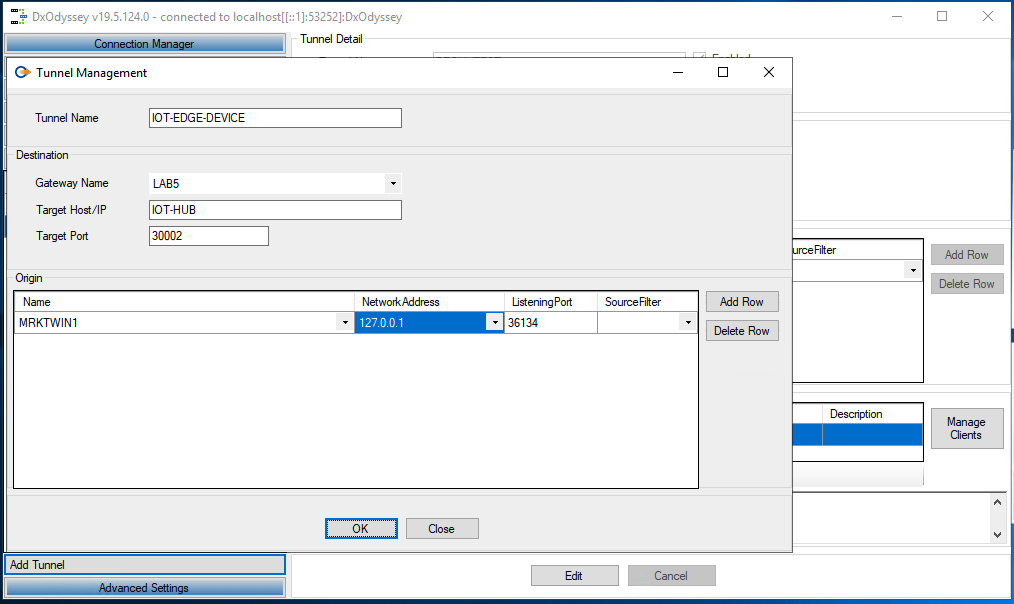This screenshot has height=604, width=1014.
Task: Click the Manage Clients button
Action: 966,428
